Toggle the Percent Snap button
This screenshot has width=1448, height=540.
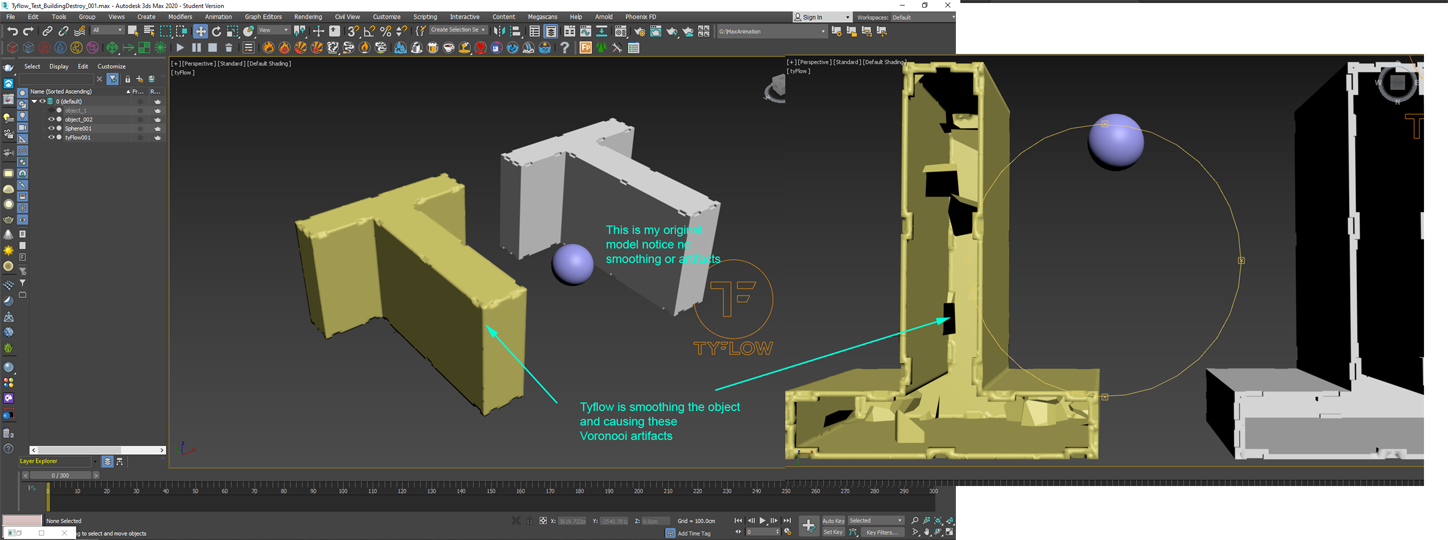coord(385,31)
